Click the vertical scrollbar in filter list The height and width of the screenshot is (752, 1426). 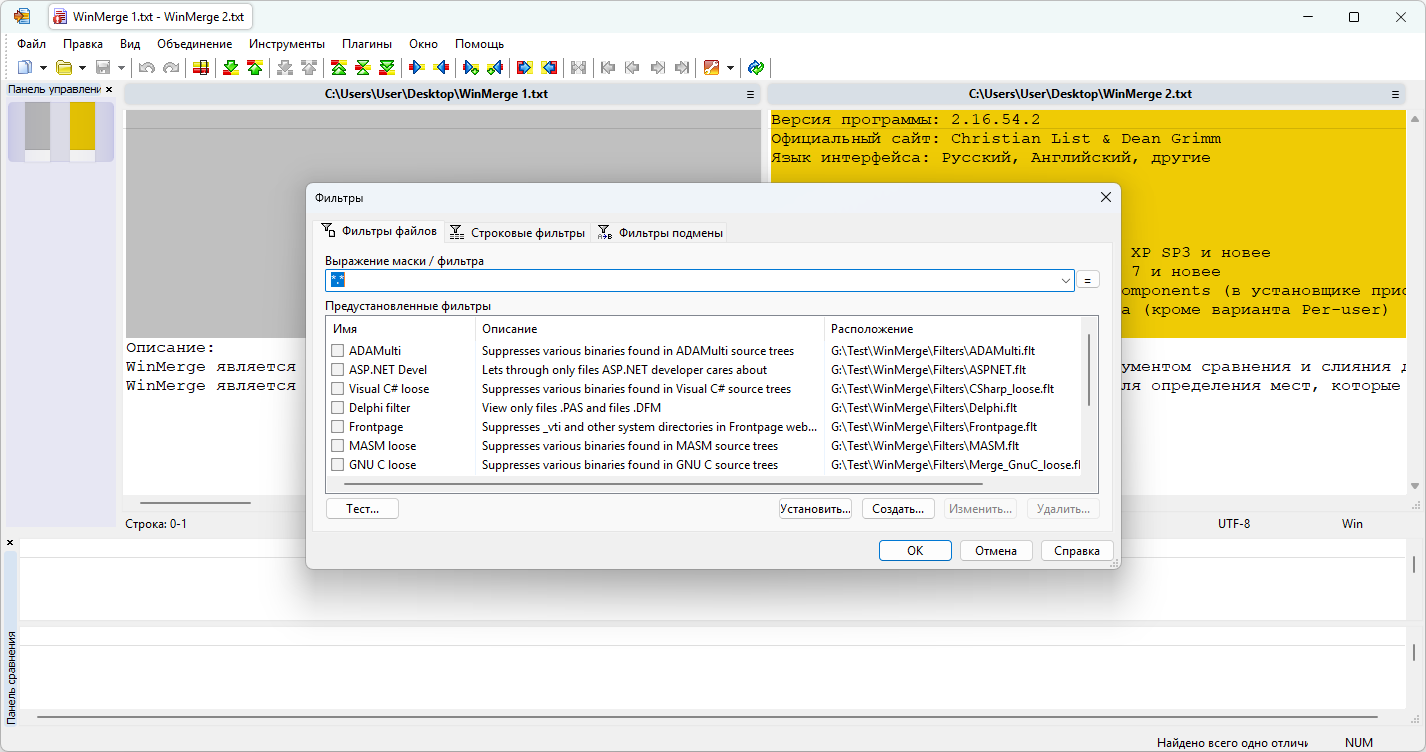(x=1088, y=370)
